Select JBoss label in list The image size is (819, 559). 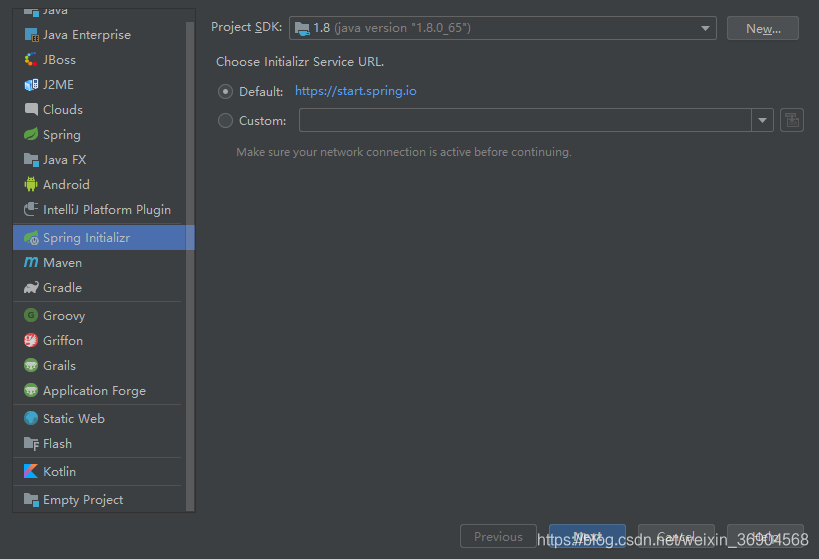point(59,60)
